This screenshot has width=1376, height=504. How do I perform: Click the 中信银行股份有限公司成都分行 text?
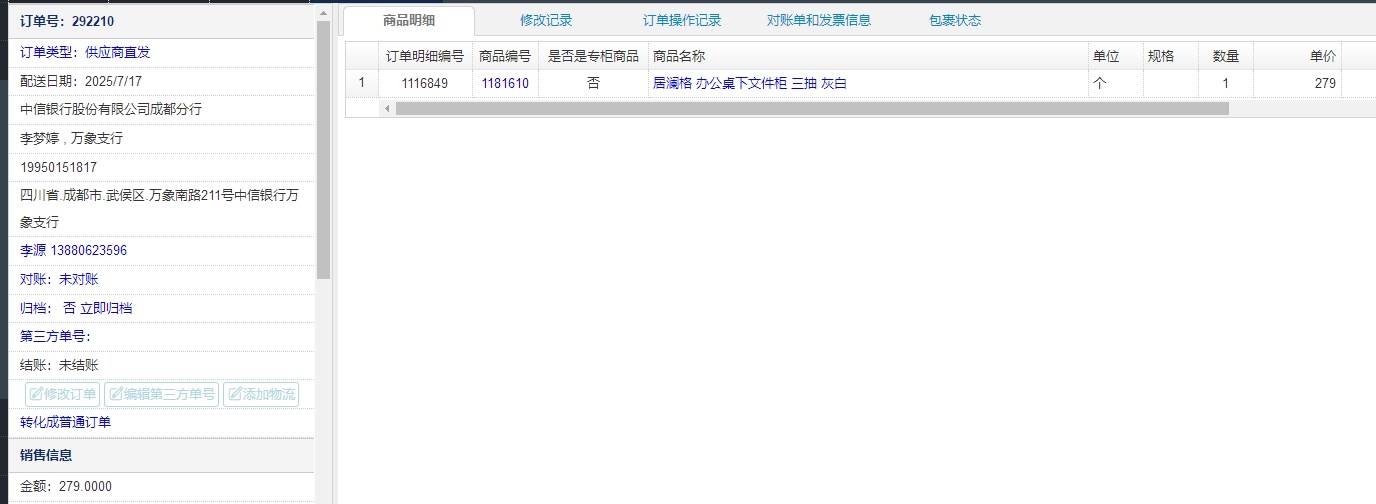point(111,109)
